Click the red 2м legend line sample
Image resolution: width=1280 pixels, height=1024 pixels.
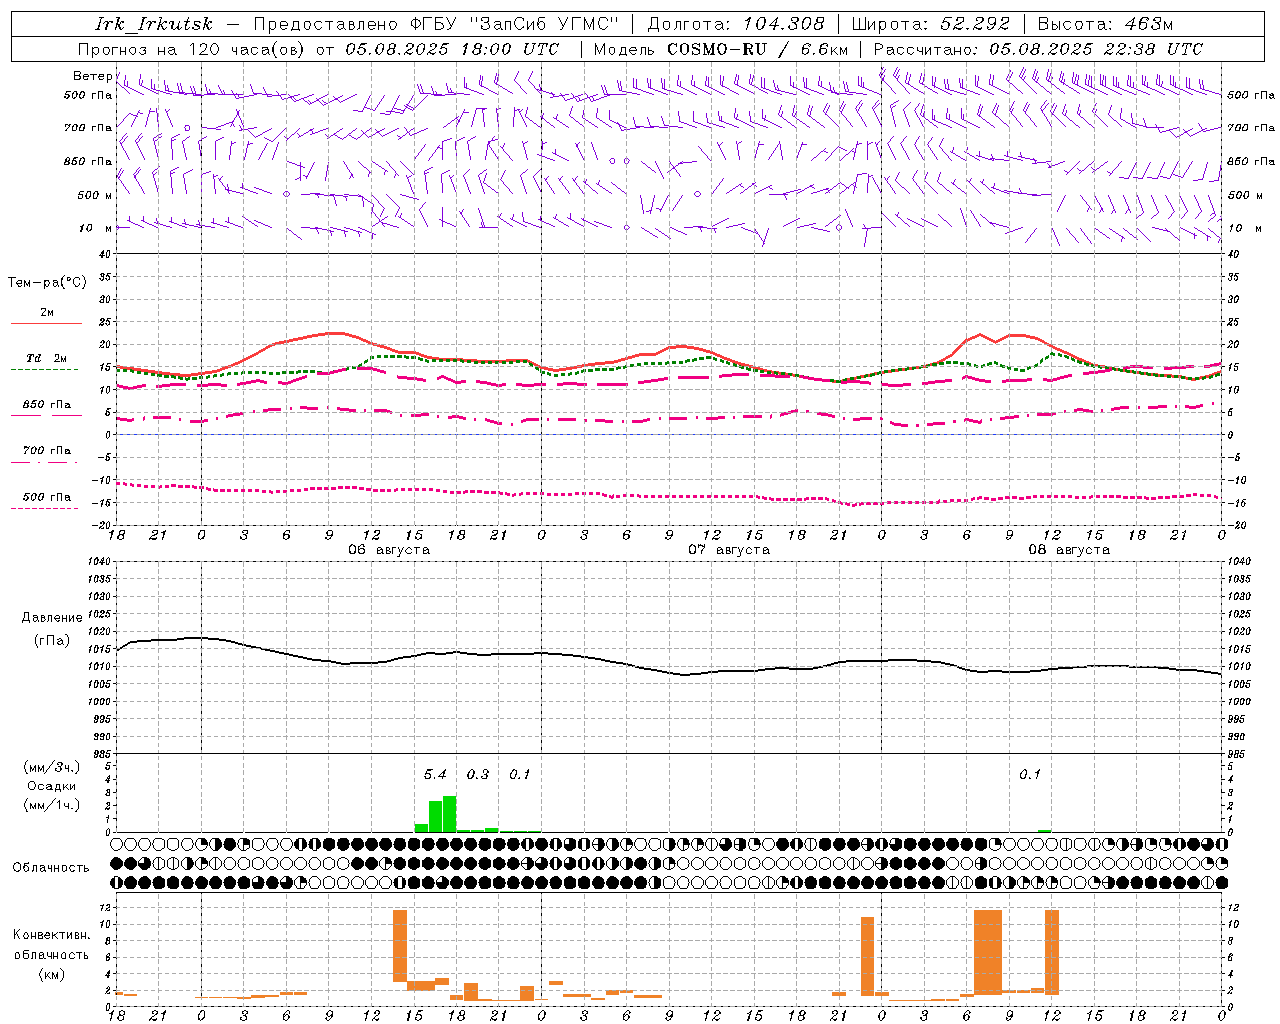click(x=46, y=323)
